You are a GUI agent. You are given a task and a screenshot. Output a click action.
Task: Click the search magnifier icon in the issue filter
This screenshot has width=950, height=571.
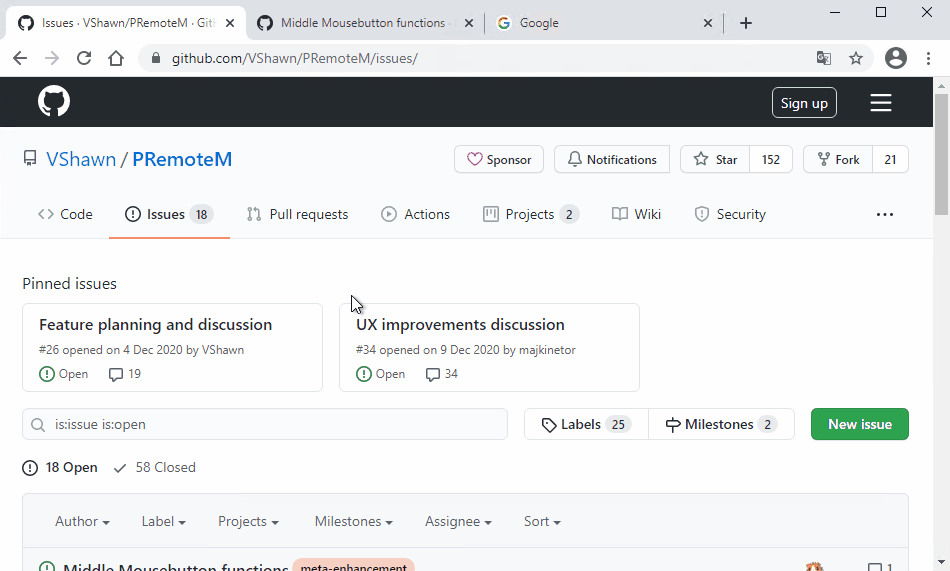click(38, 424)
